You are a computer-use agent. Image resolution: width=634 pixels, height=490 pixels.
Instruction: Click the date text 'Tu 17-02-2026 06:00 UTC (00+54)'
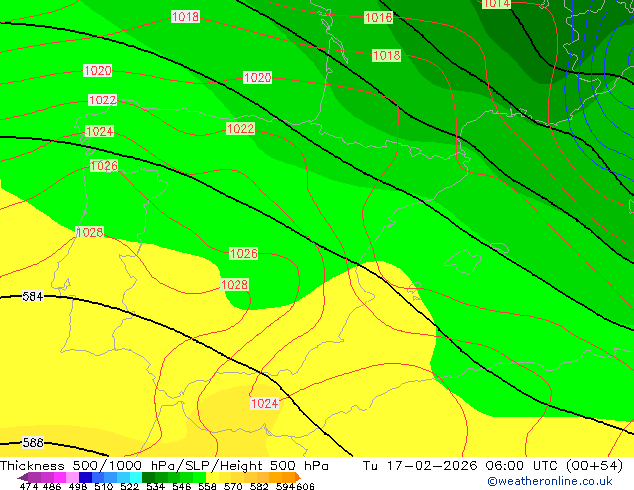pyautogui.click(x=492, y=466)
